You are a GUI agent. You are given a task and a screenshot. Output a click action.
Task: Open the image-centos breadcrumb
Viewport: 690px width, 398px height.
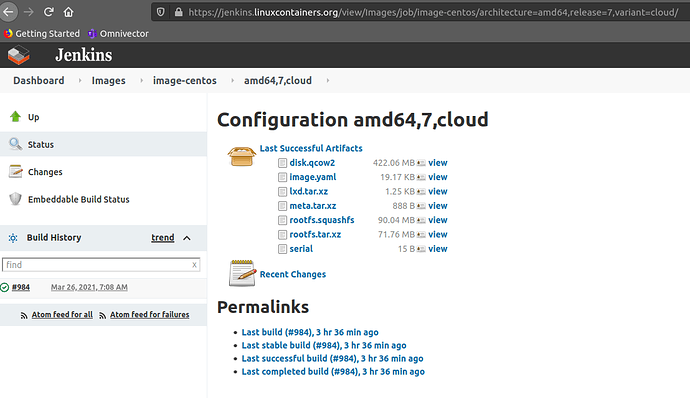click(185, 81)
